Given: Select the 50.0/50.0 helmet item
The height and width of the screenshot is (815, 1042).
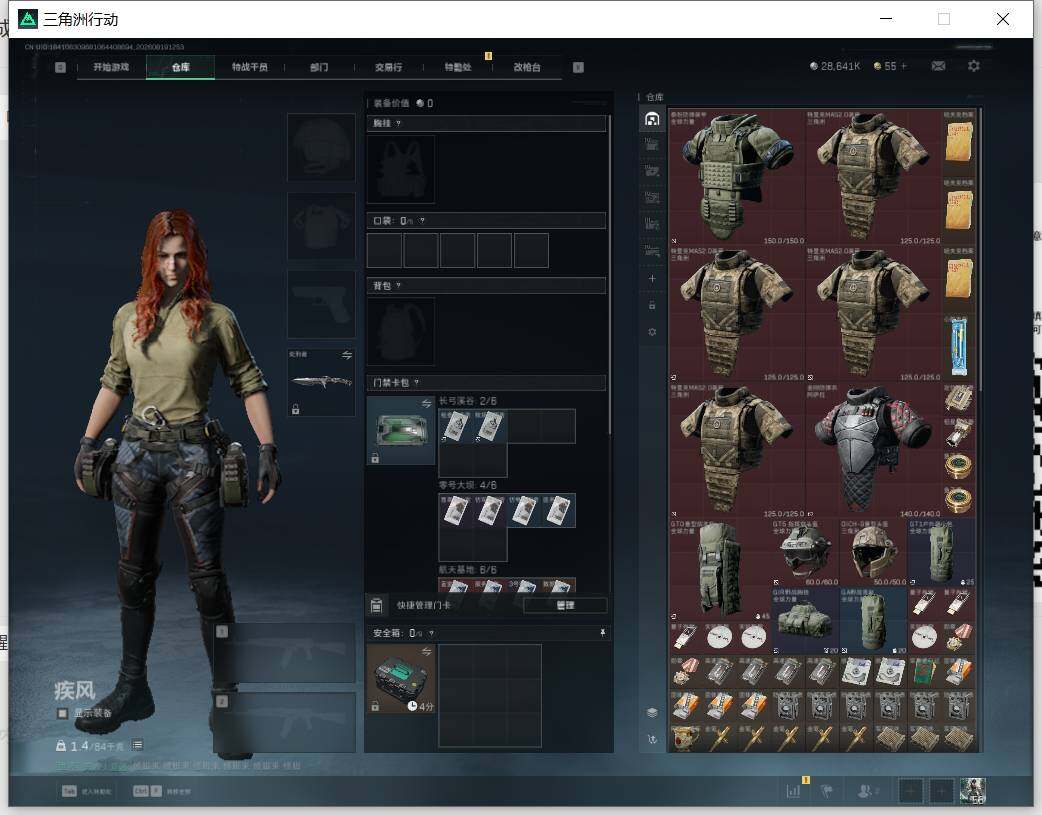Looking at the screenshot, I should [x=873, y=552].
